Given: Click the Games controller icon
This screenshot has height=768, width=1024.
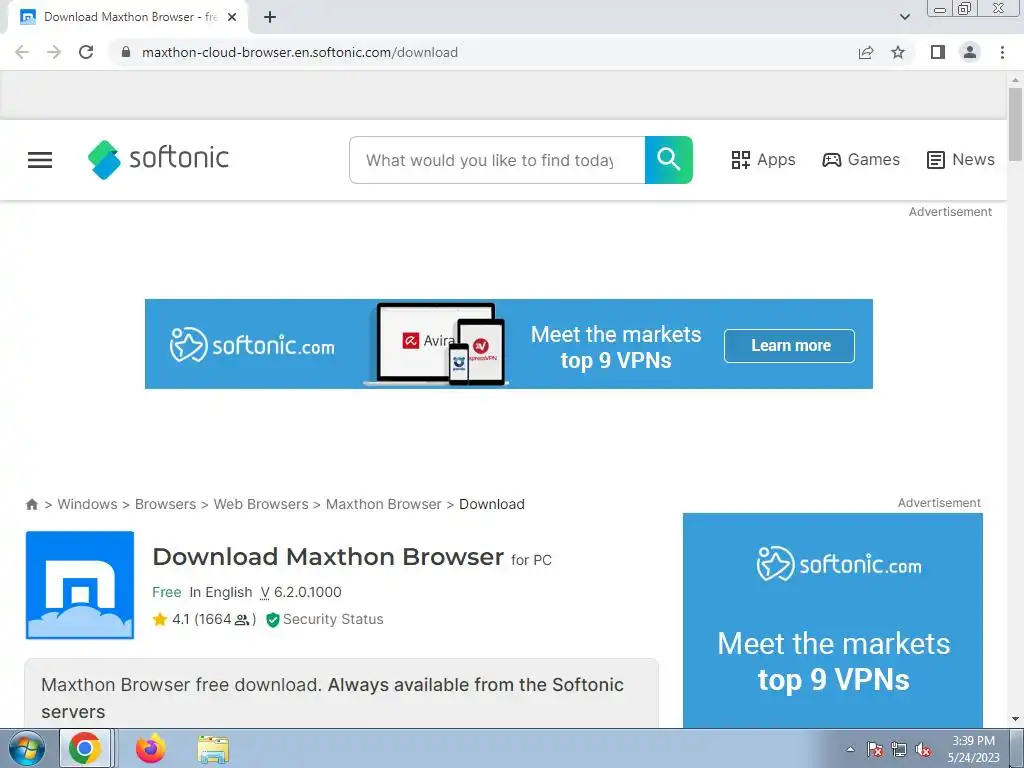Looking at the screenshot, I should [x=831, y=160].
